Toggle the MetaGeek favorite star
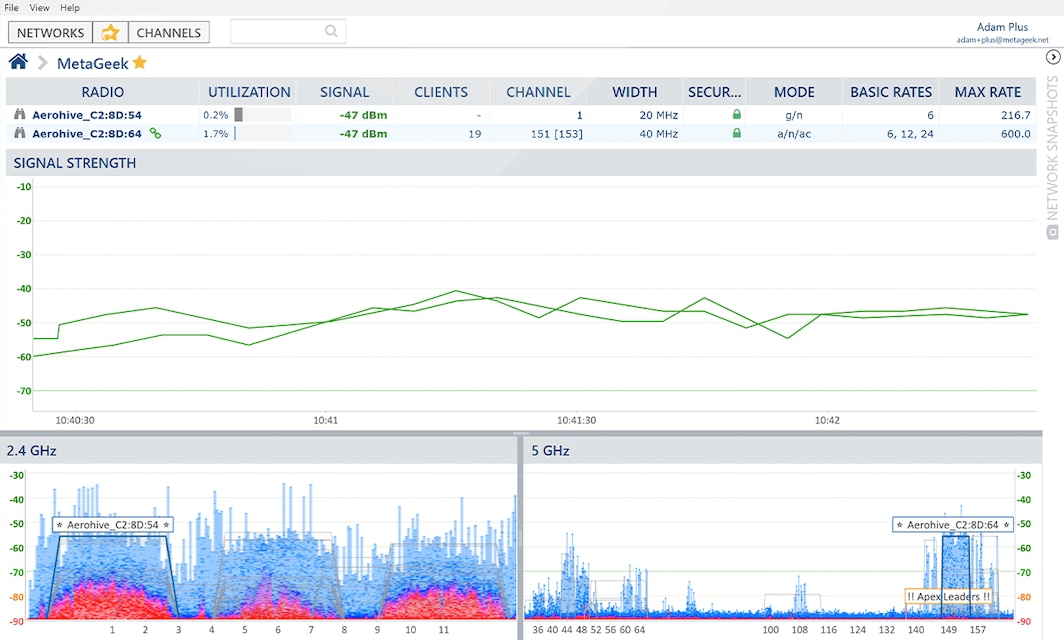The image size is (1064, 640). click(x=140, y=62)
